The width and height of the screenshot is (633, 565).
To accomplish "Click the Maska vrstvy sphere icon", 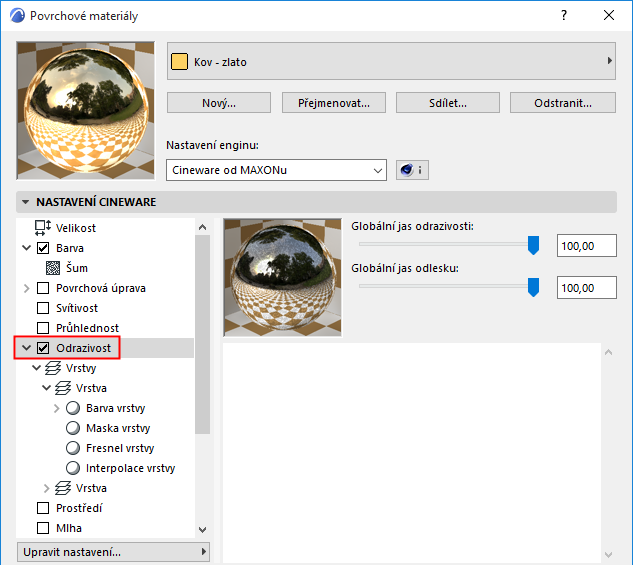I will [x=73, y=428].
